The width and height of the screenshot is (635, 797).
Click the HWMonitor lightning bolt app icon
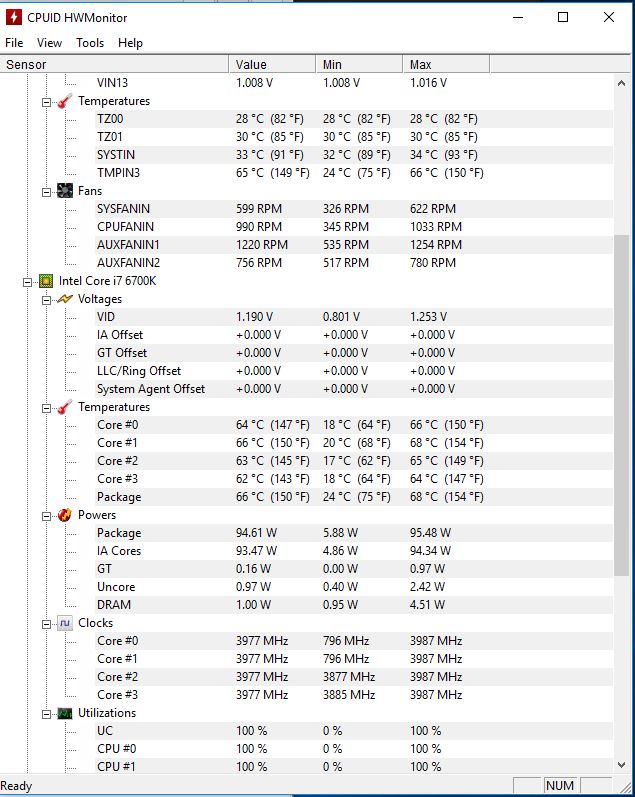(x=14, y=17)
